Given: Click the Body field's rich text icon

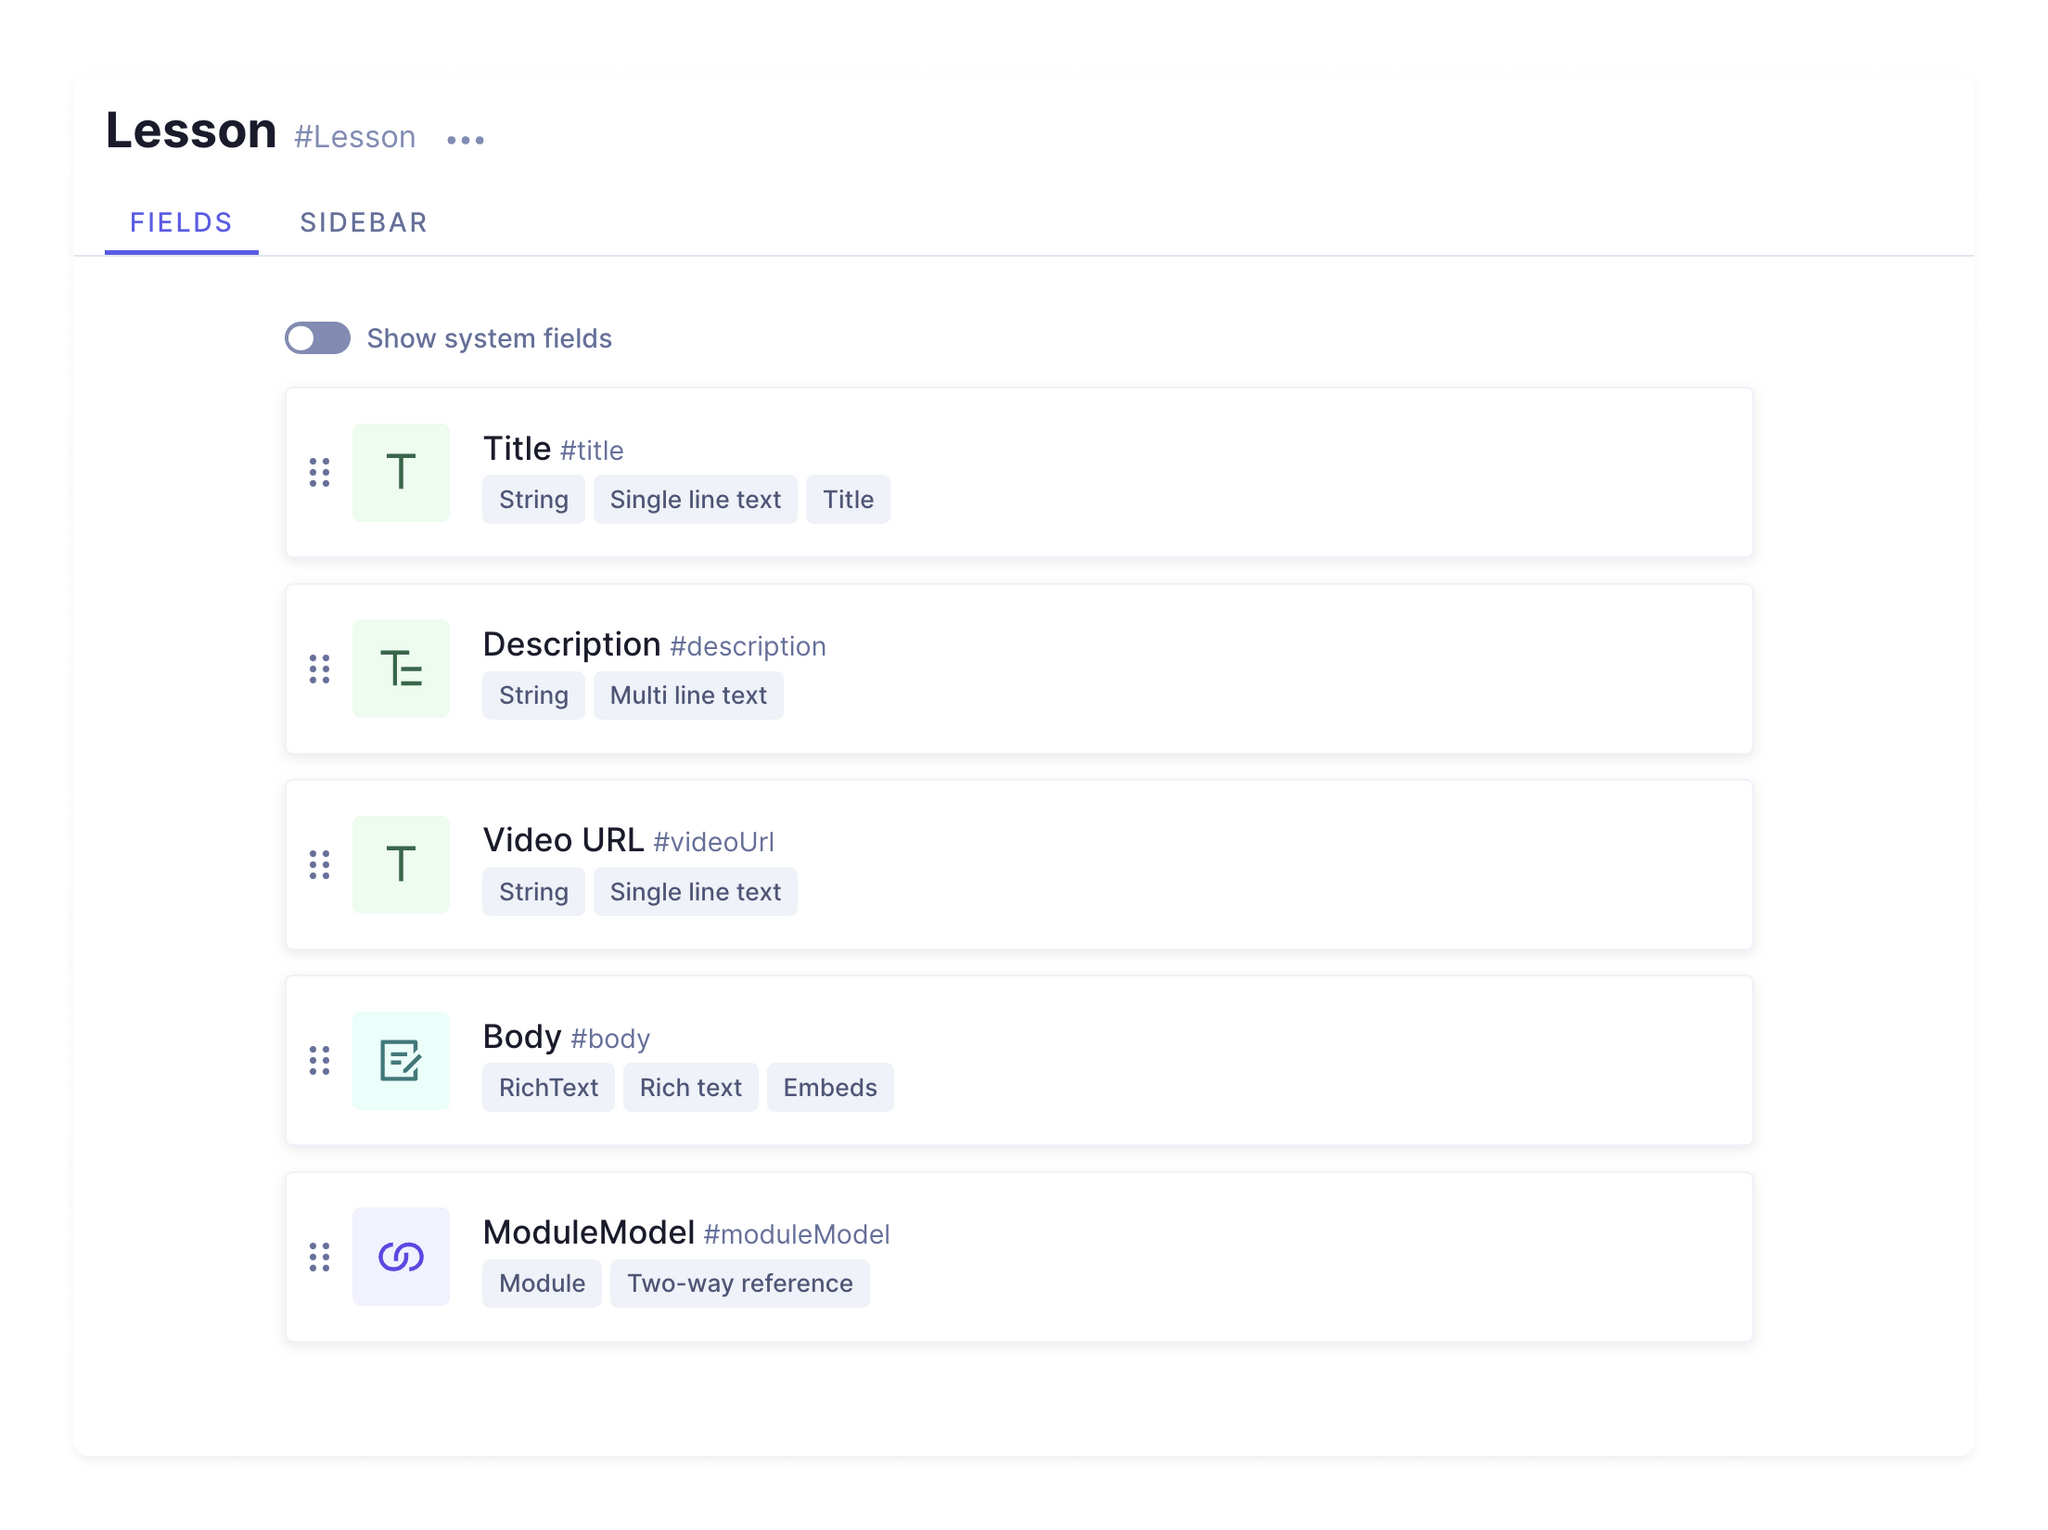Looking at the screenshot, I should (401, 1060).
